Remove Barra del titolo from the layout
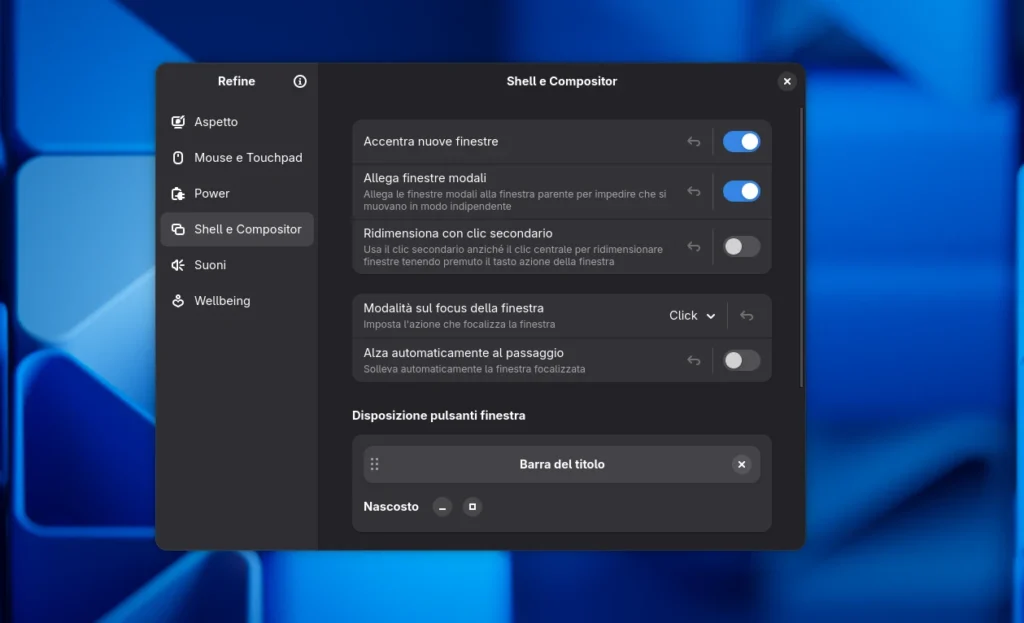 pyautogui.click(x=741, y=464)
